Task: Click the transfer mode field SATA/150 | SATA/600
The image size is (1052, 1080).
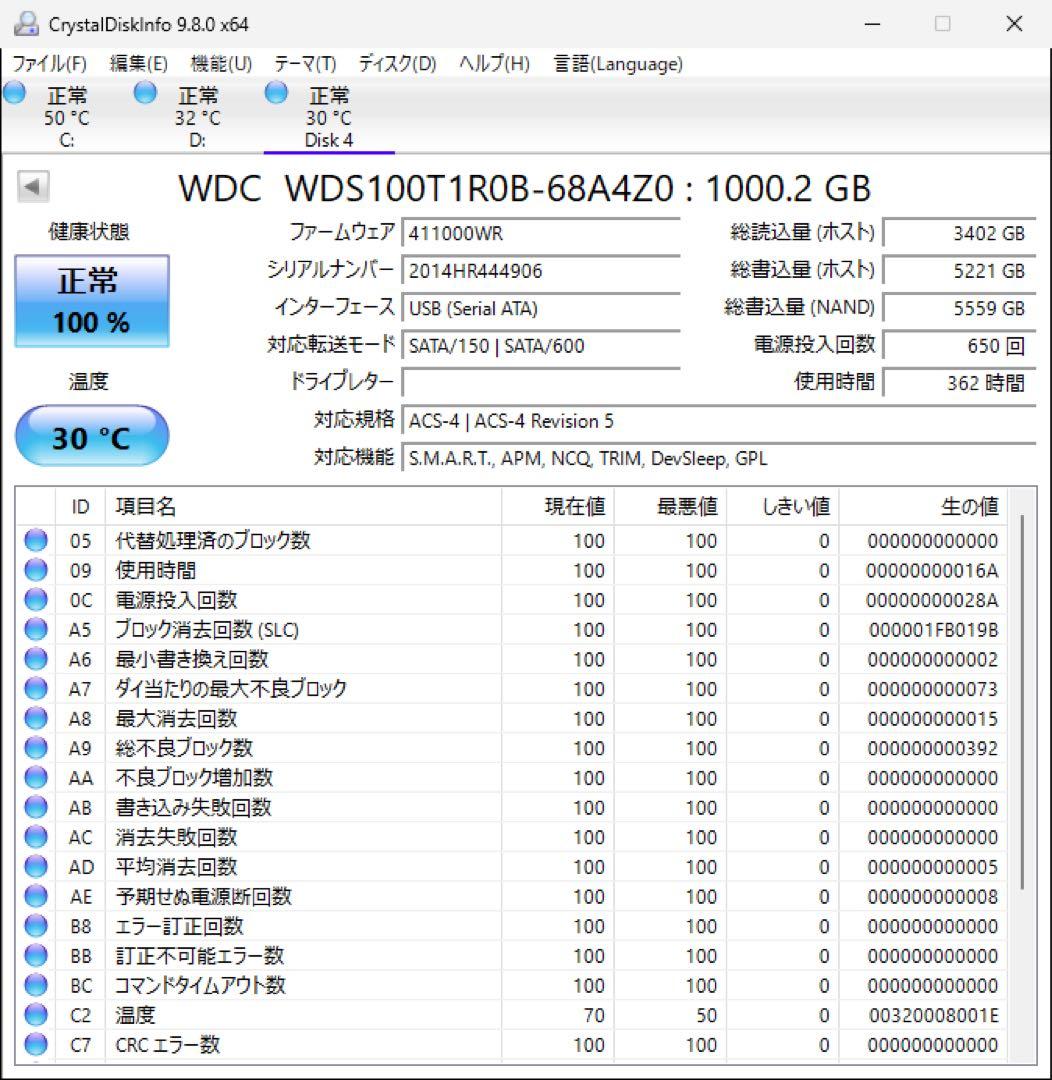Action: (x=542, y=345)
